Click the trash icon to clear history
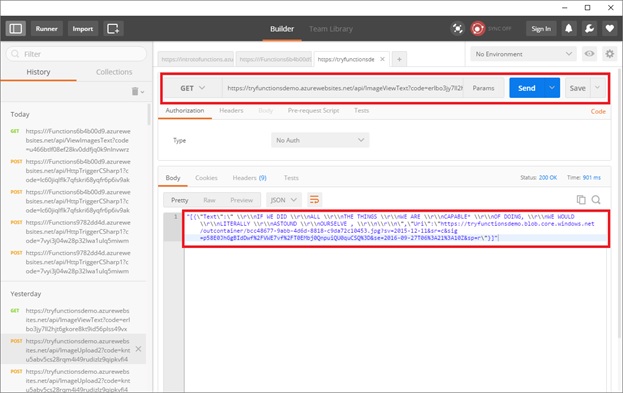 [135, 91]
